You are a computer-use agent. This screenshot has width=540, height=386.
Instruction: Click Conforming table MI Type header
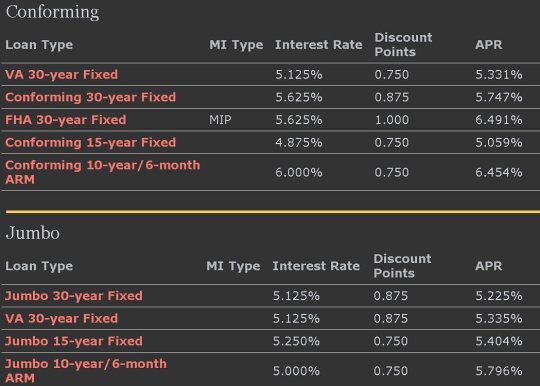(236, 45)
